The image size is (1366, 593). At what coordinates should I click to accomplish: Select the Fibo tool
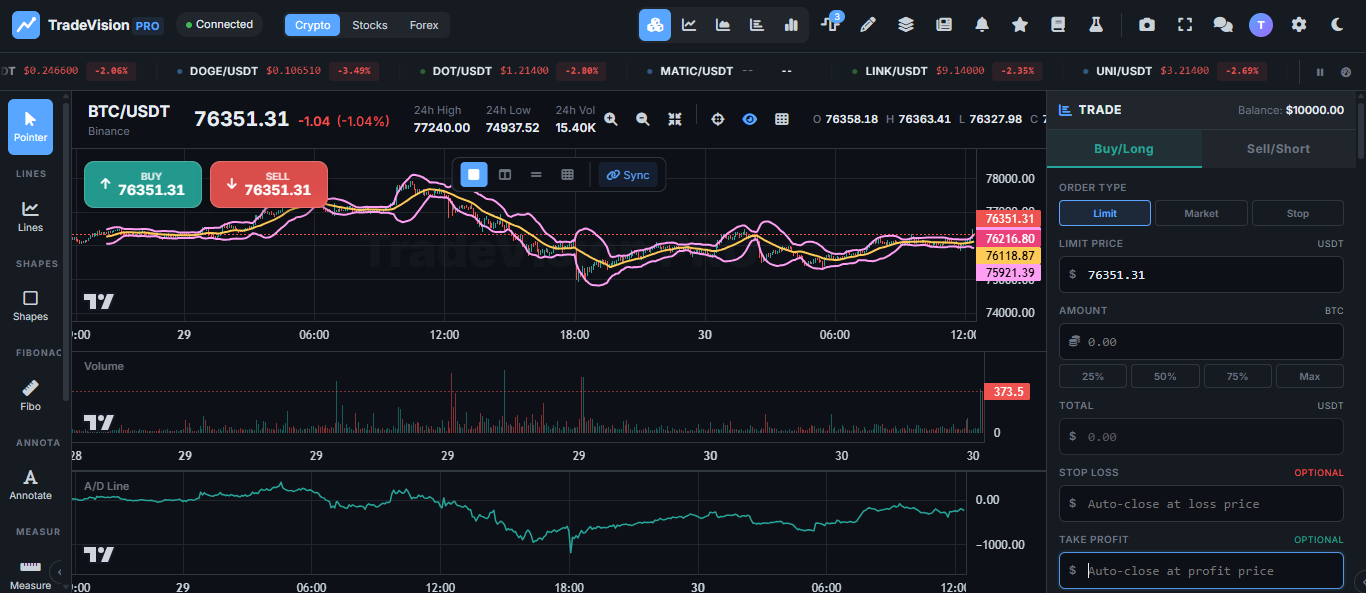click(30, 396)
